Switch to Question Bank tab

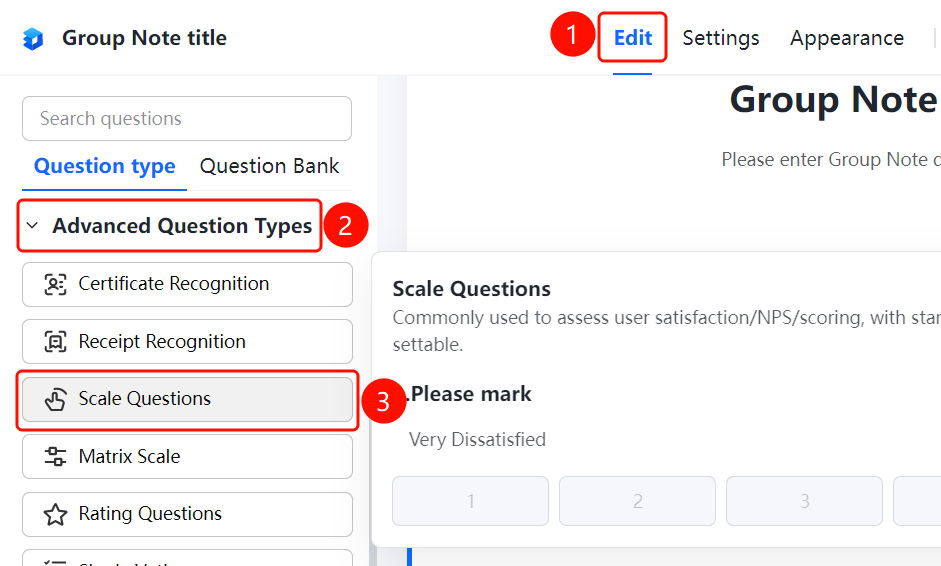(x=269, y=166)
